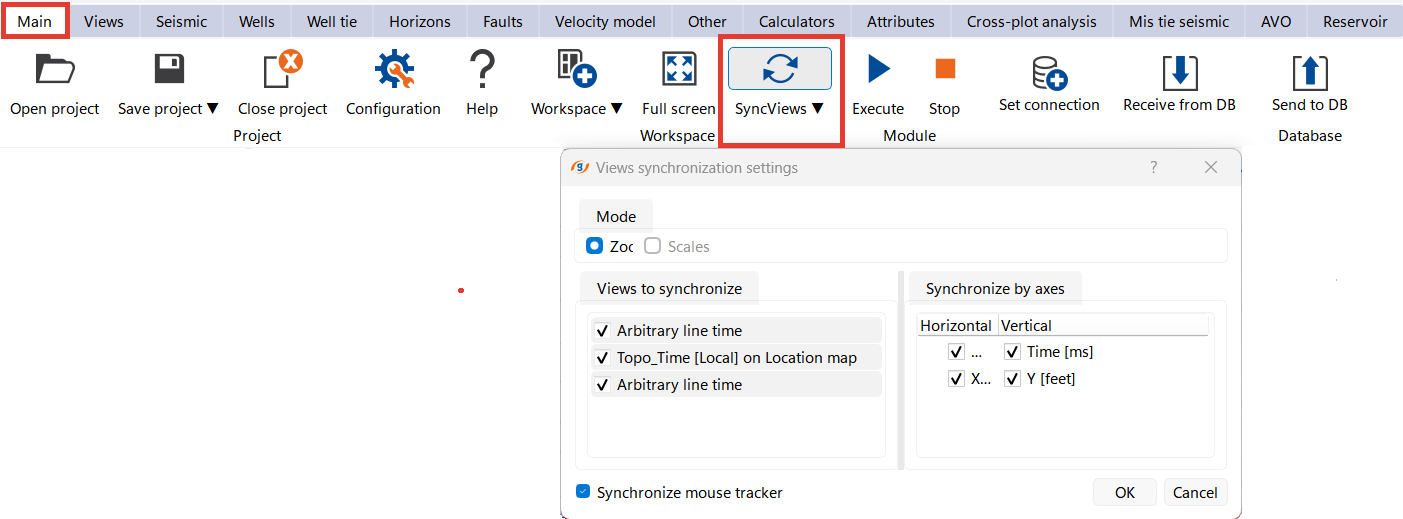Click the Receive from DB icon

point(1179,72)
